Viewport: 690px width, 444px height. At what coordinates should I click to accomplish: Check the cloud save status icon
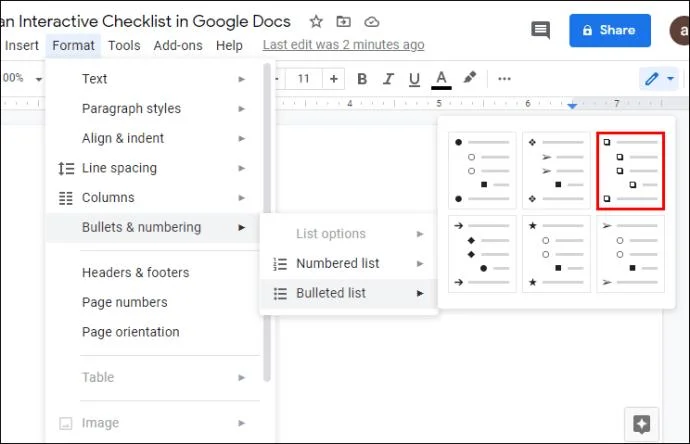(371, 22)
